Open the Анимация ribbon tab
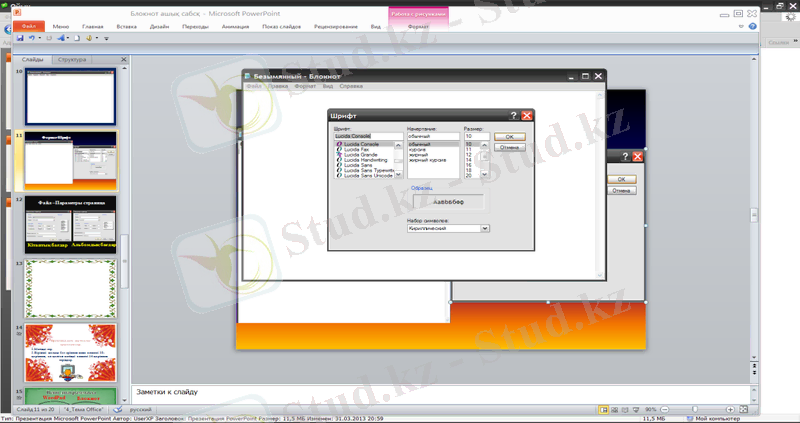Image resolution: width=800 pixels, height=423 pixels. pos(249,26)
